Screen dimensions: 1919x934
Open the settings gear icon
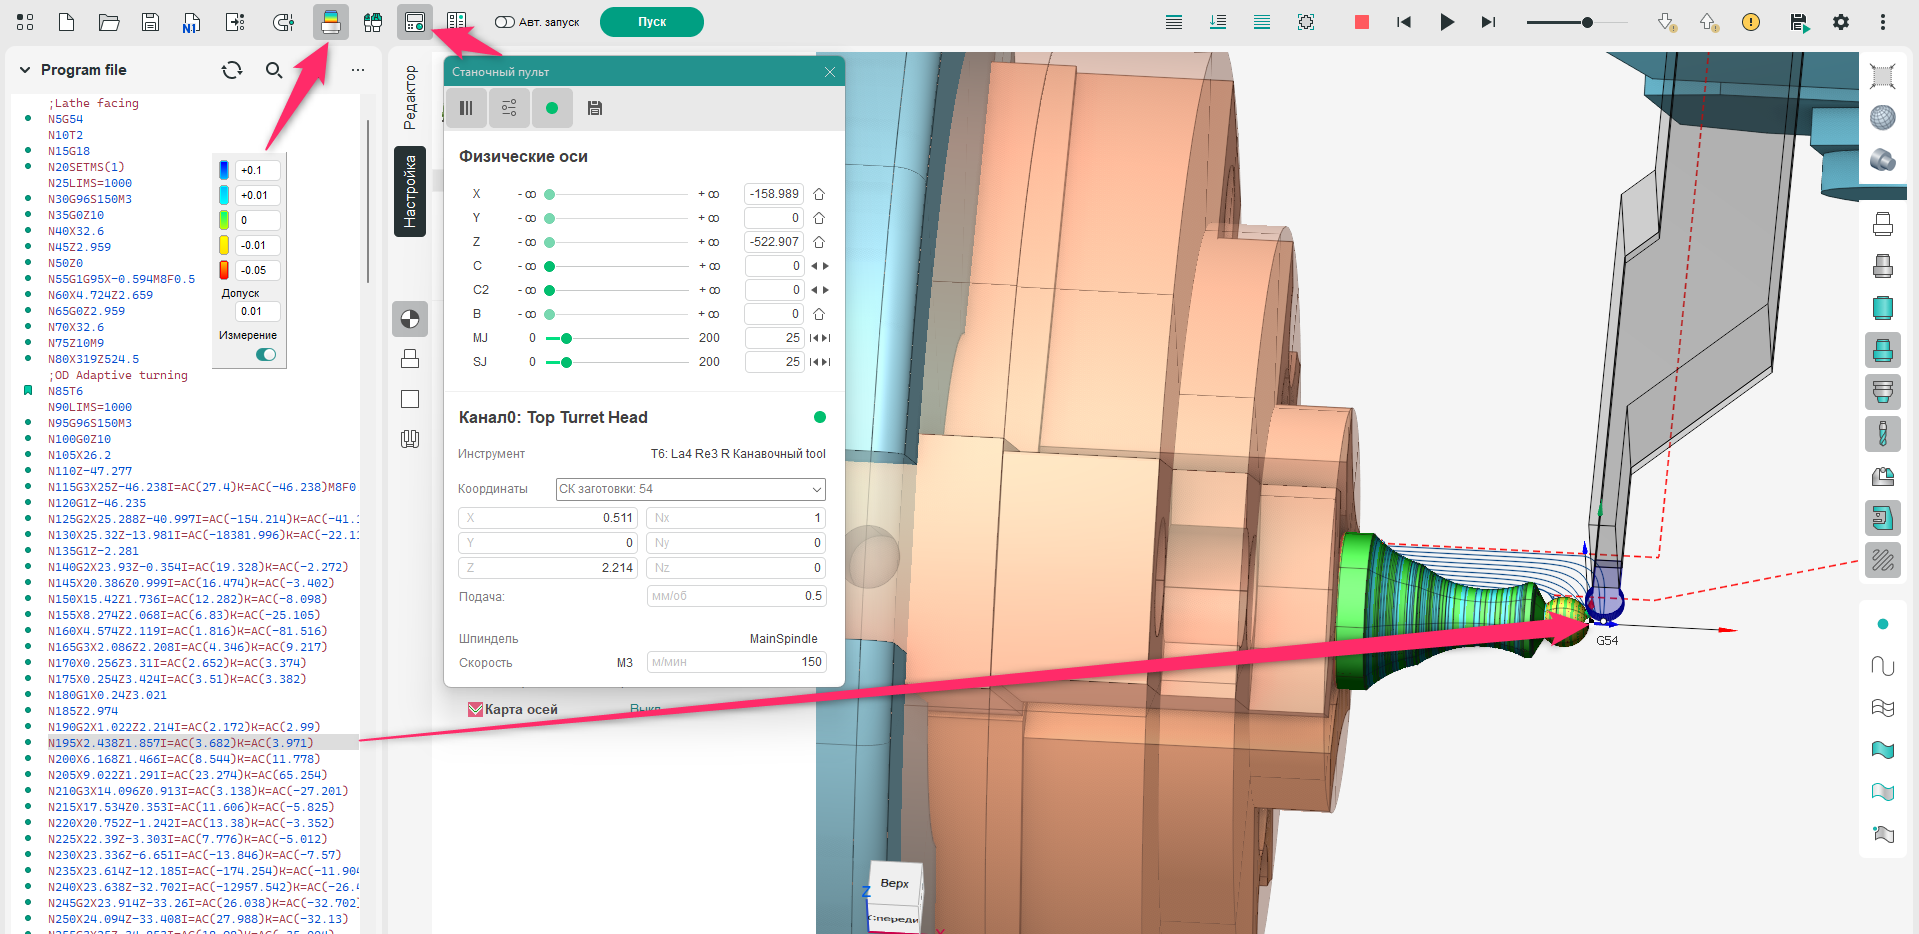1841,22
